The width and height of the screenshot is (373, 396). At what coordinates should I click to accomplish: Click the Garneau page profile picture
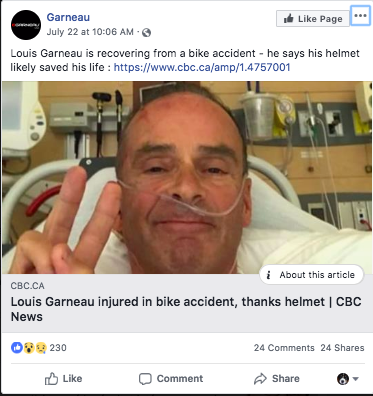pyautogui.click(x=26, y=25)
